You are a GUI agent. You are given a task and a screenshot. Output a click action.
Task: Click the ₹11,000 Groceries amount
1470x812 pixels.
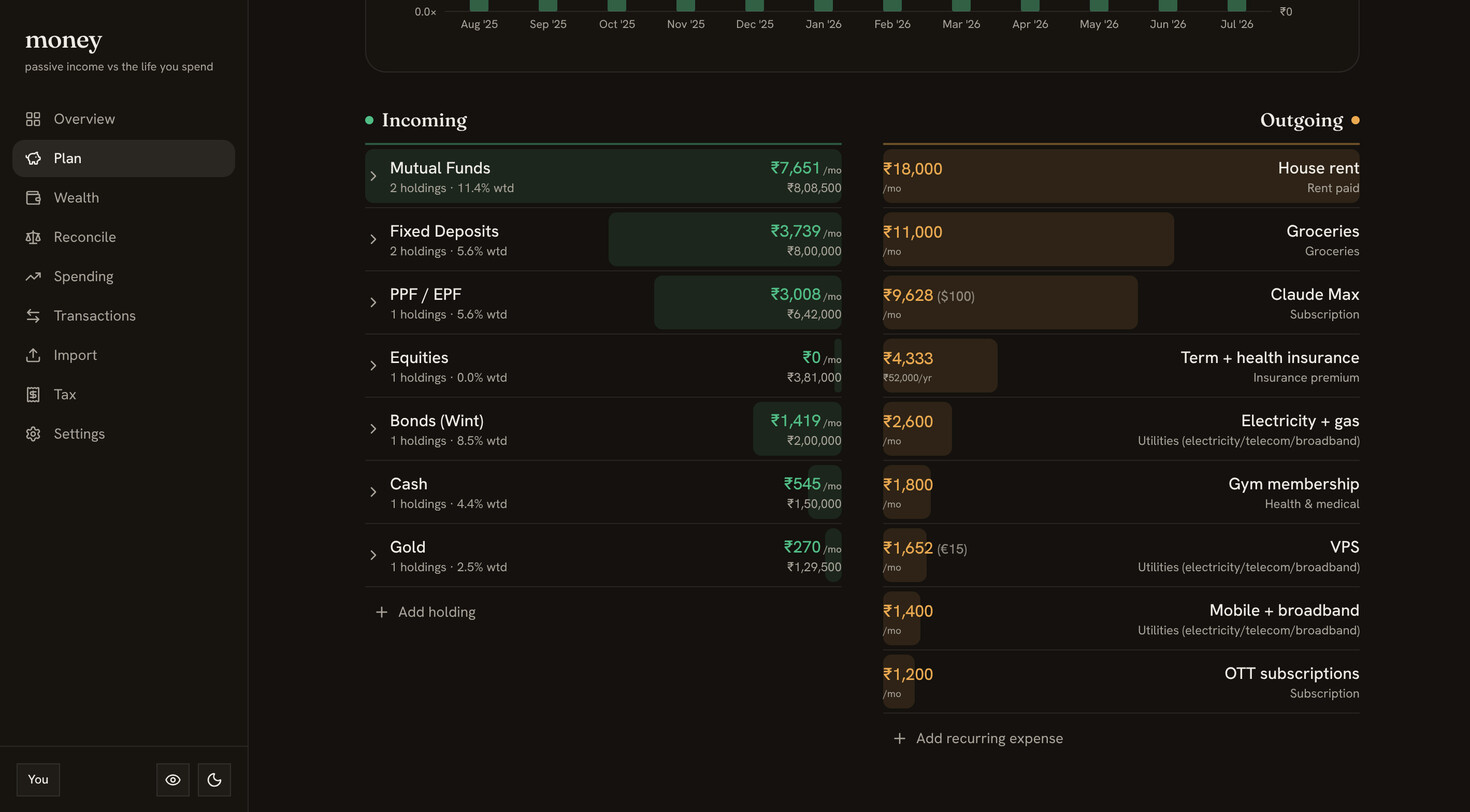click(913, 232)
